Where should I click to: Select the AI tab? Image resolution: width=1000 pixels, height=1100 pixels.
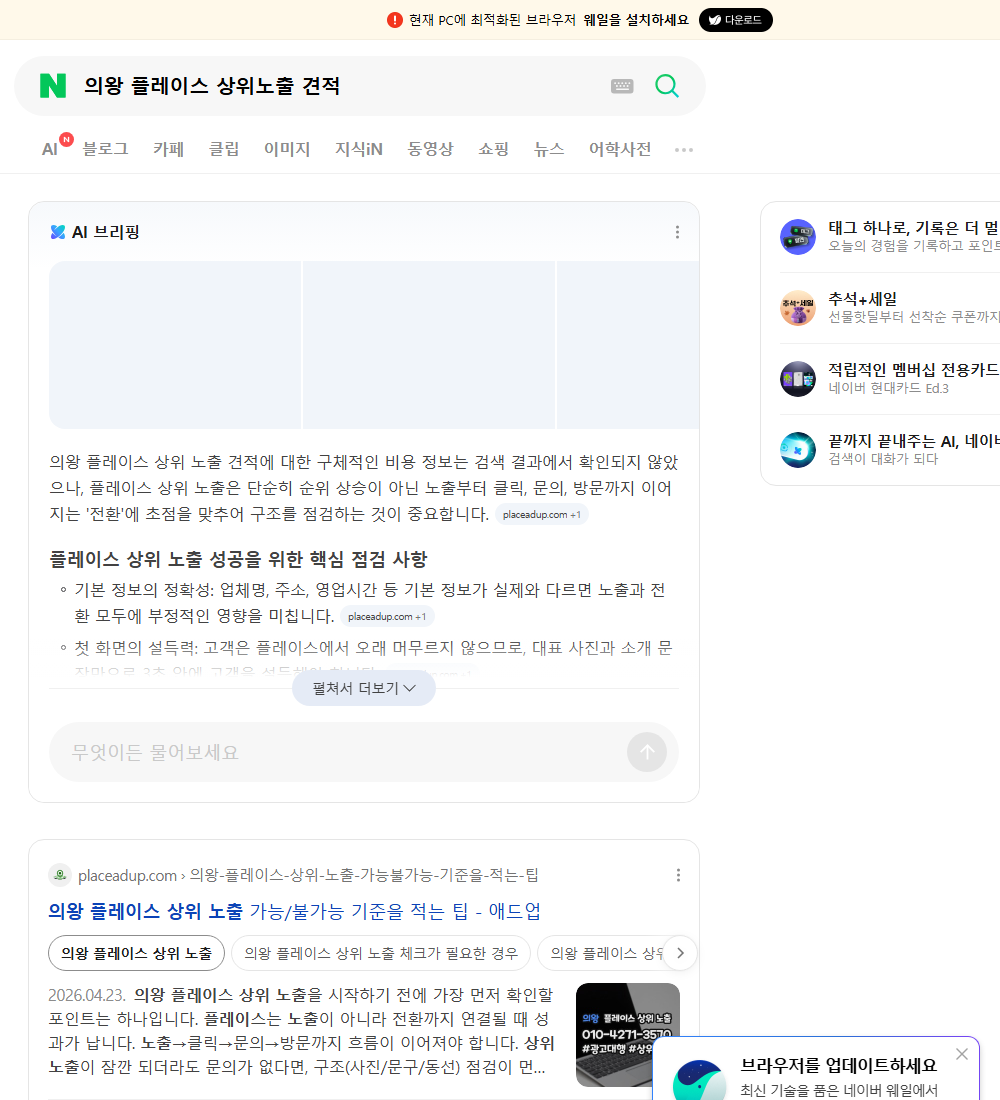point(50,149)
